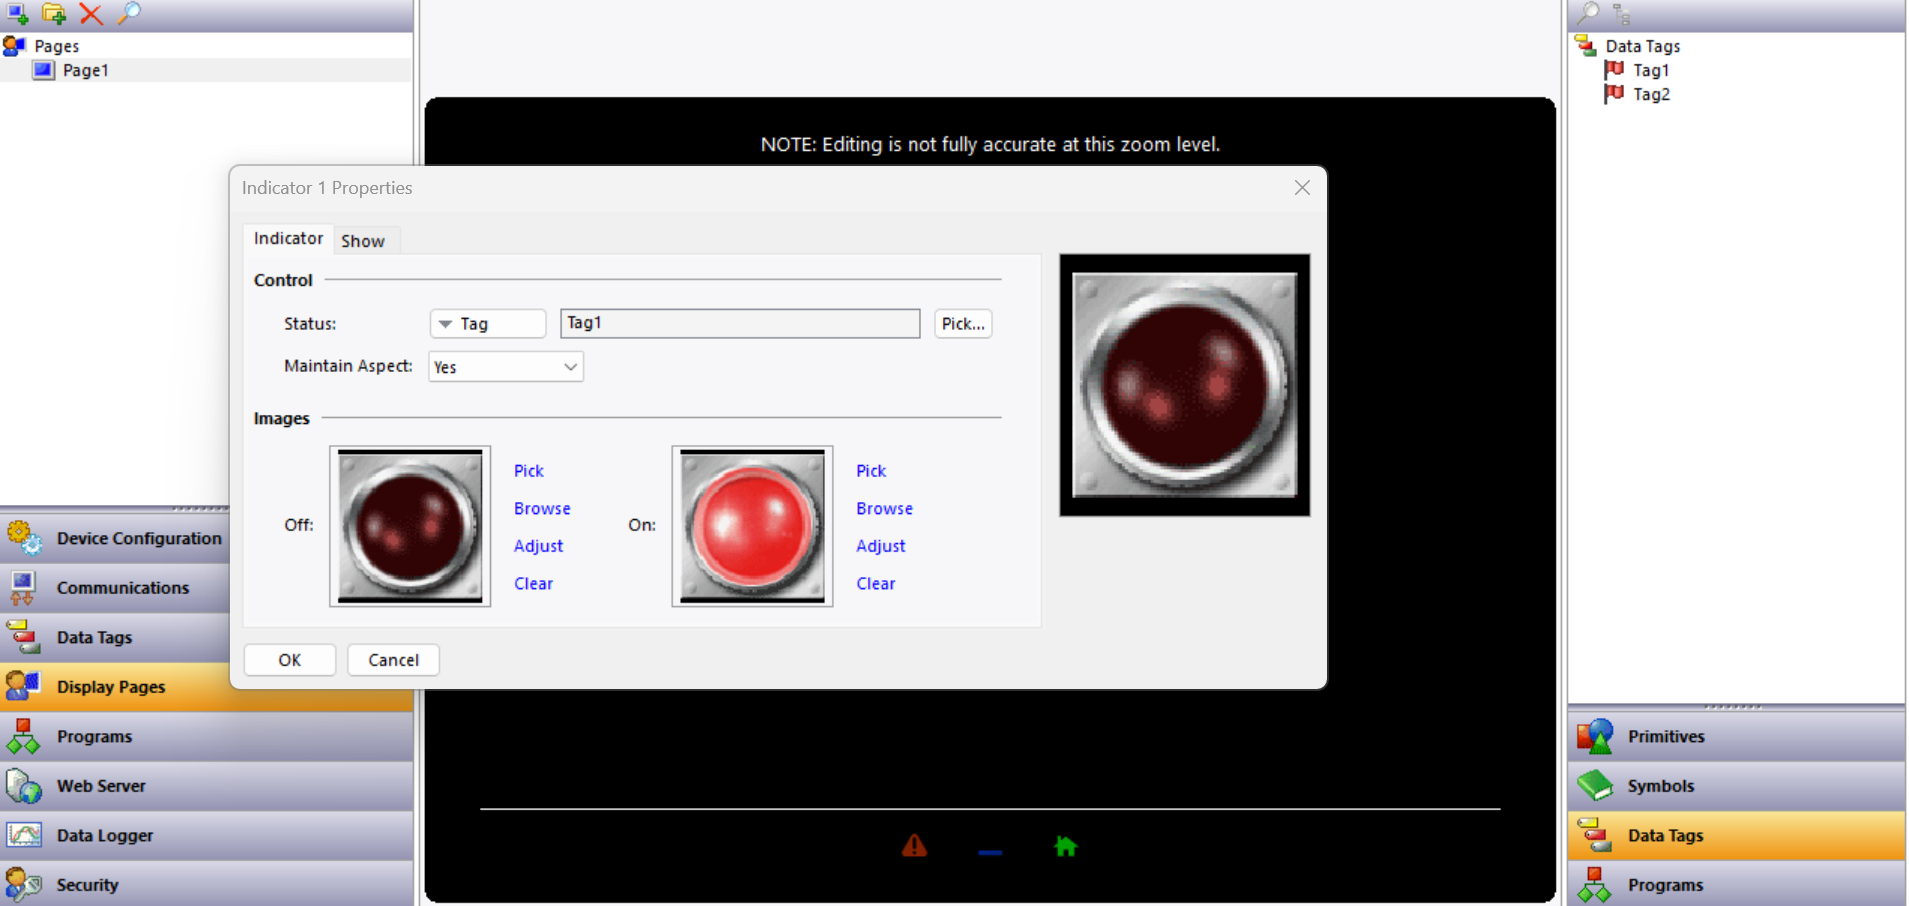
Task: Click the red X delete icon in Pages toolbar
Action: [91, 14]
